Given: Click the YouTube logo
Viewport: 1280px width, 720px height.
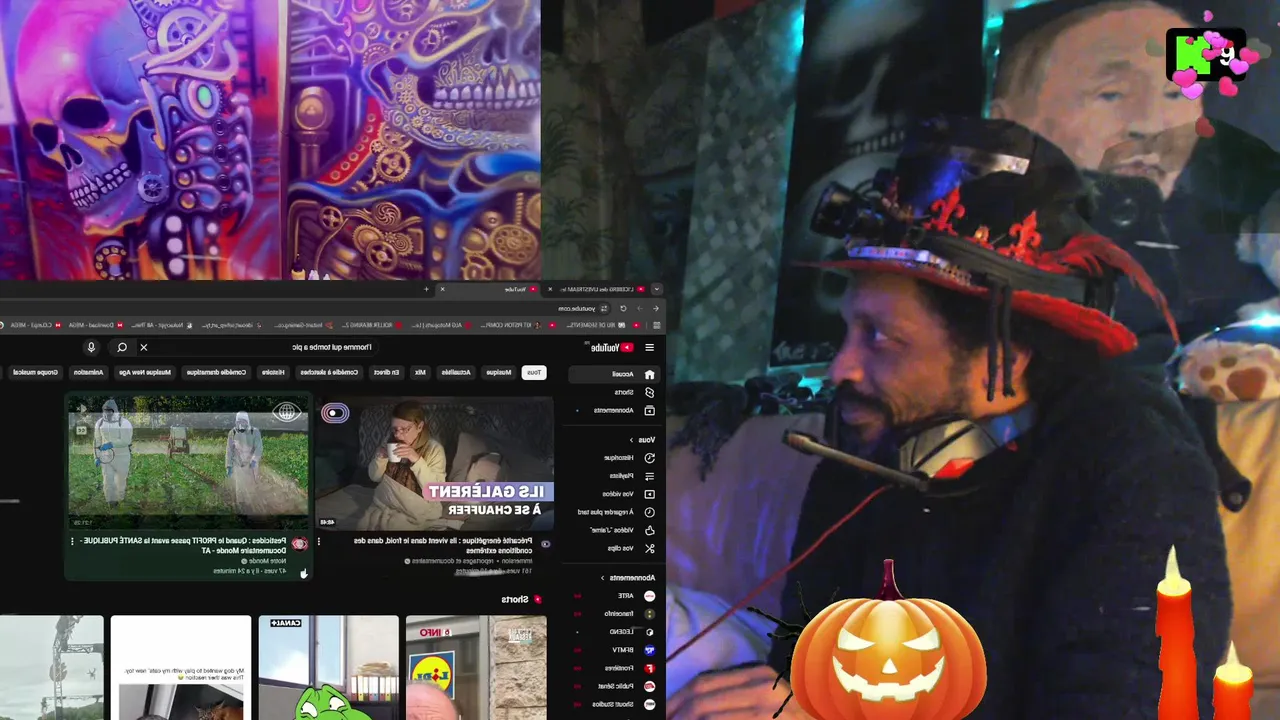Looking at the screenshot, I should [611, 348].
